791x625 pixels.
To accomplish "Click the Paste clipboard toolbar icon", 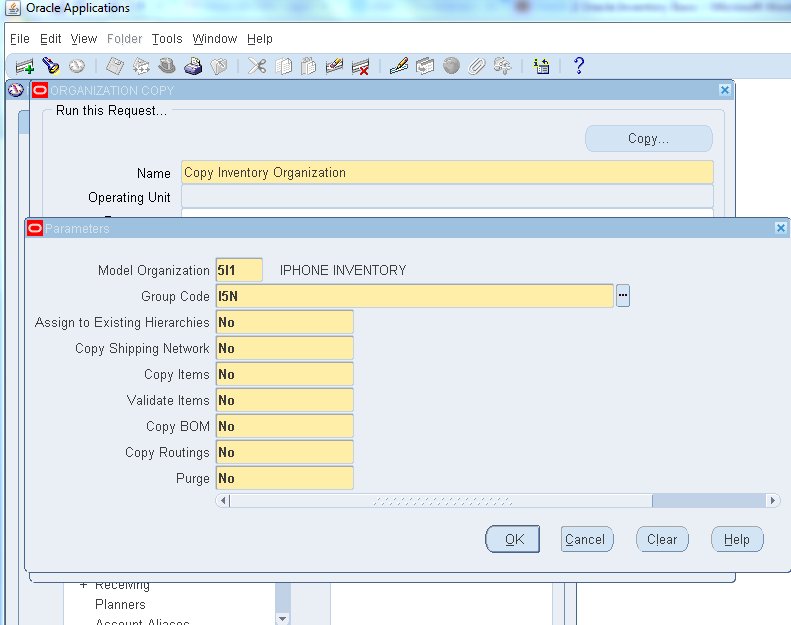I will 308,66.
